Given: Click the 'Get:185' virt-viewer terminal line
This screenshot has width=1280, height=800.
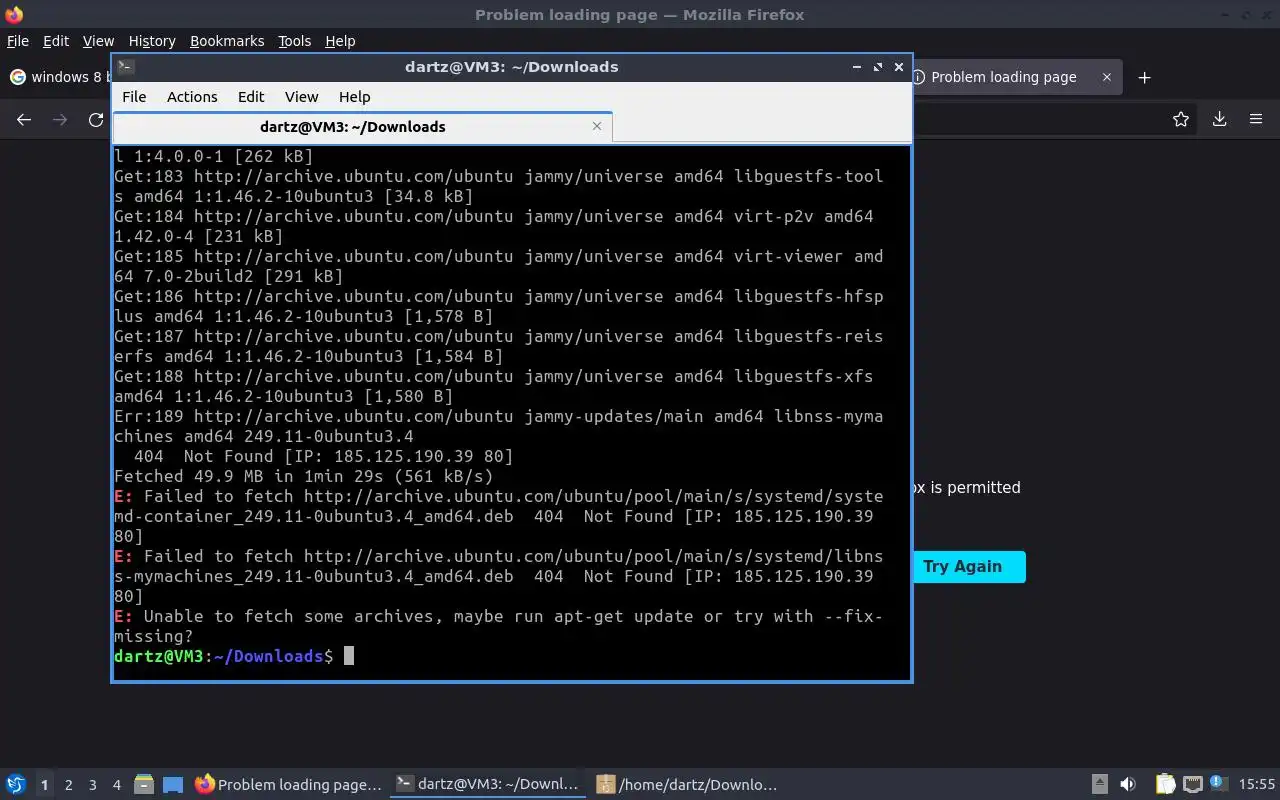Looking at the screenshot, I should (x=498, y=266).
